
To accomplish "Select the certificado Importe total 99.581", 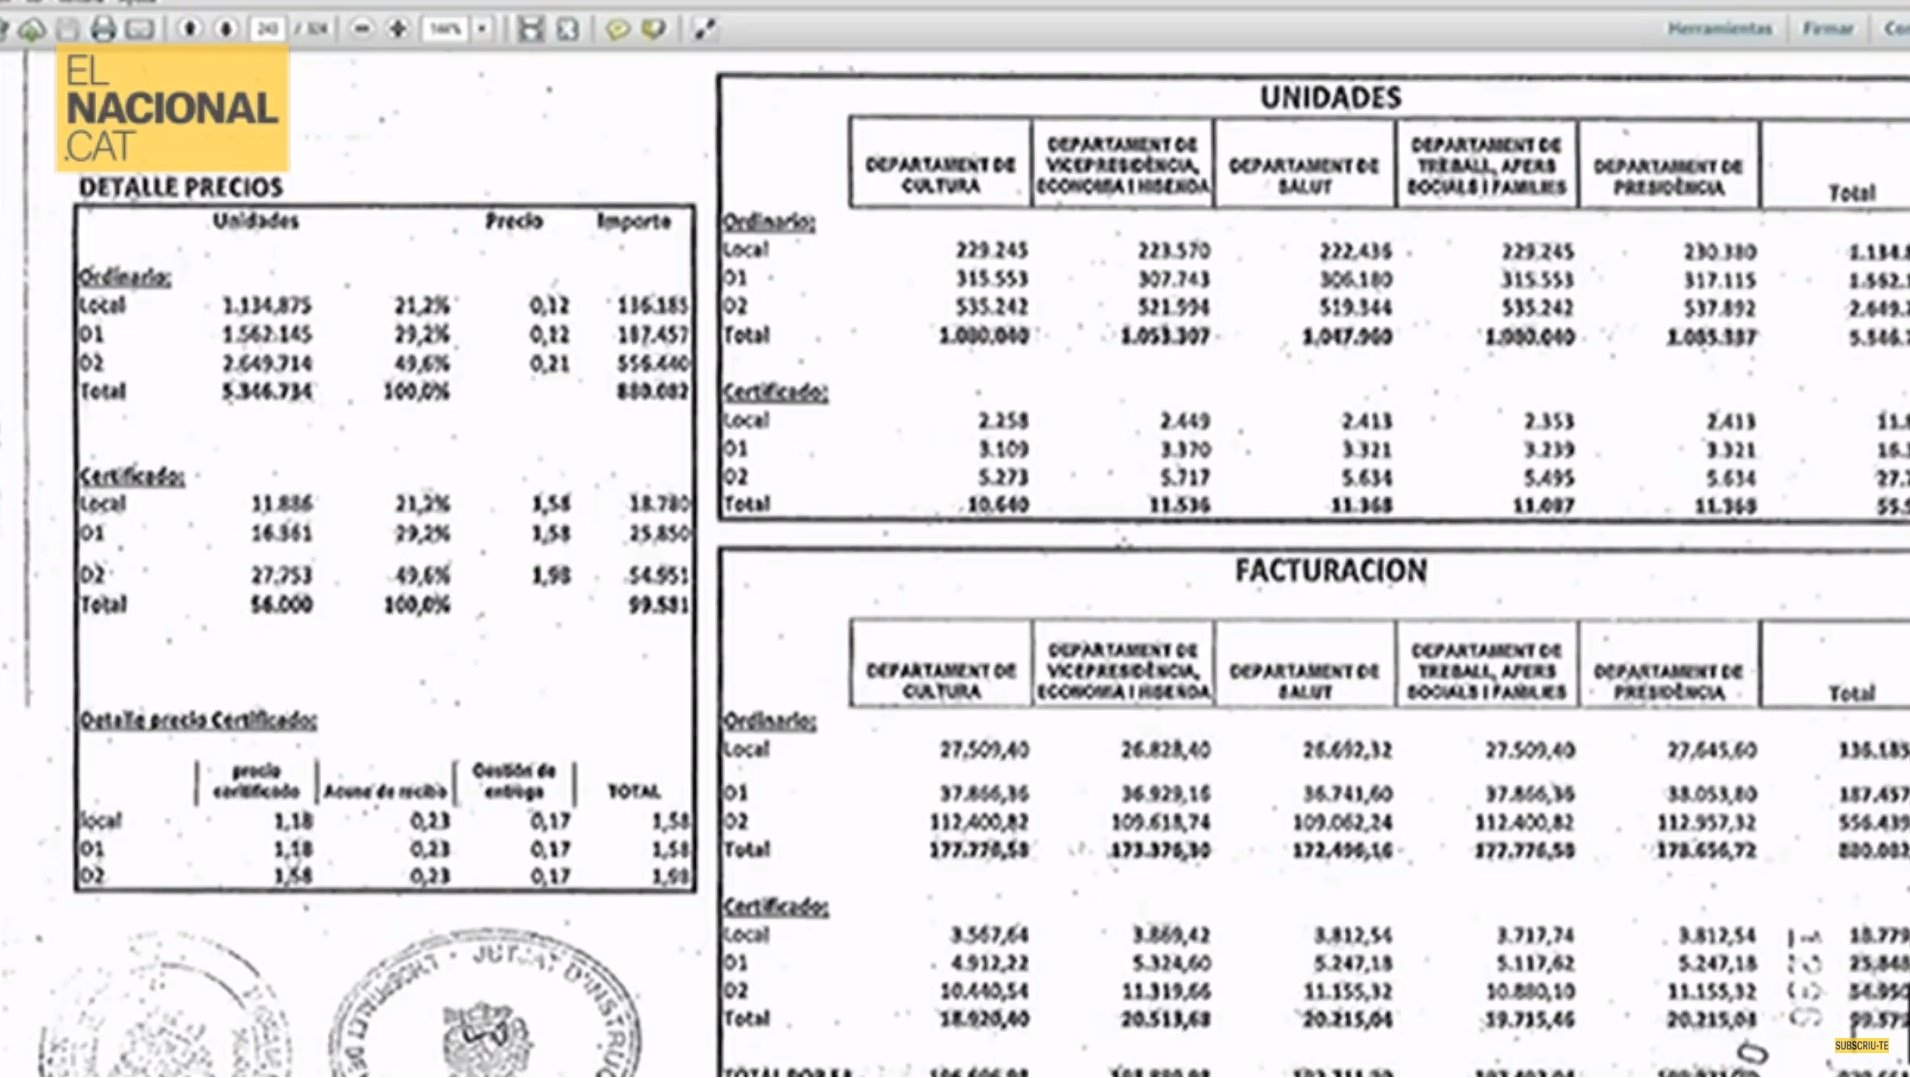I will (x=659, y=605).
